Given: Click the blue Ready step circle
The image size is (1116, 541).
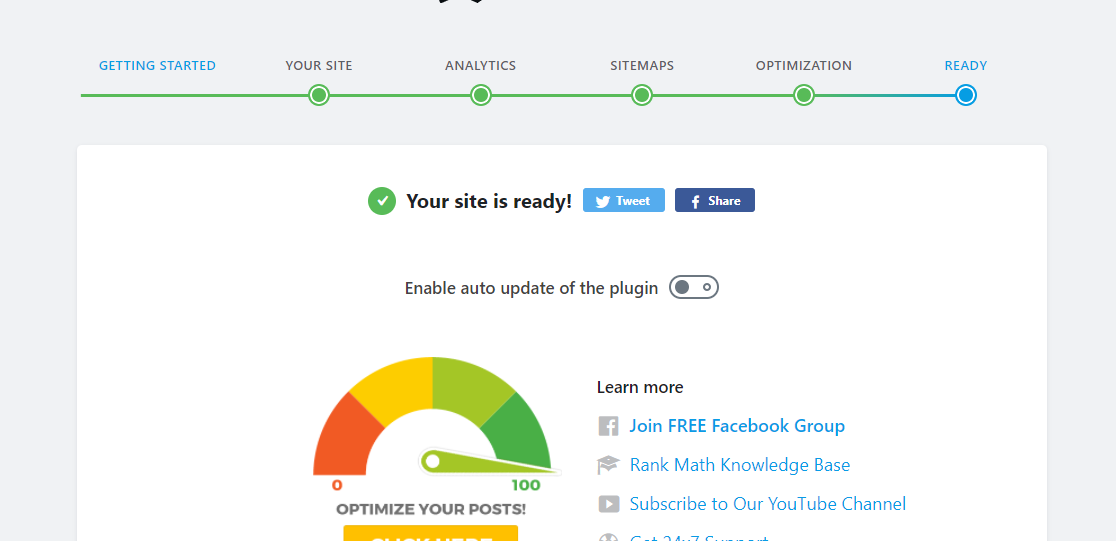Looking at the screenshot, I should 965,95.
